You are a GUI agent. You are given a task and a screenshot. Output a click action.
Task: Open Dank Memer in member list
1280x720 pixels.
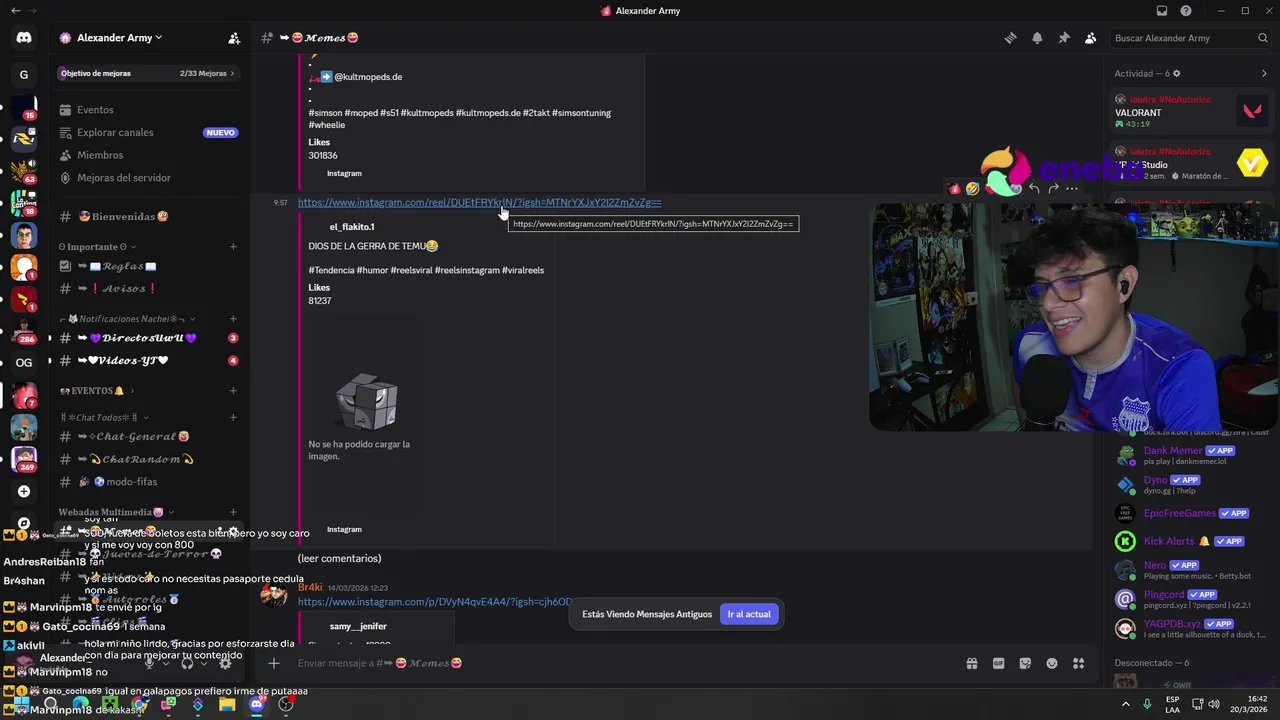tap(1190, 455)
